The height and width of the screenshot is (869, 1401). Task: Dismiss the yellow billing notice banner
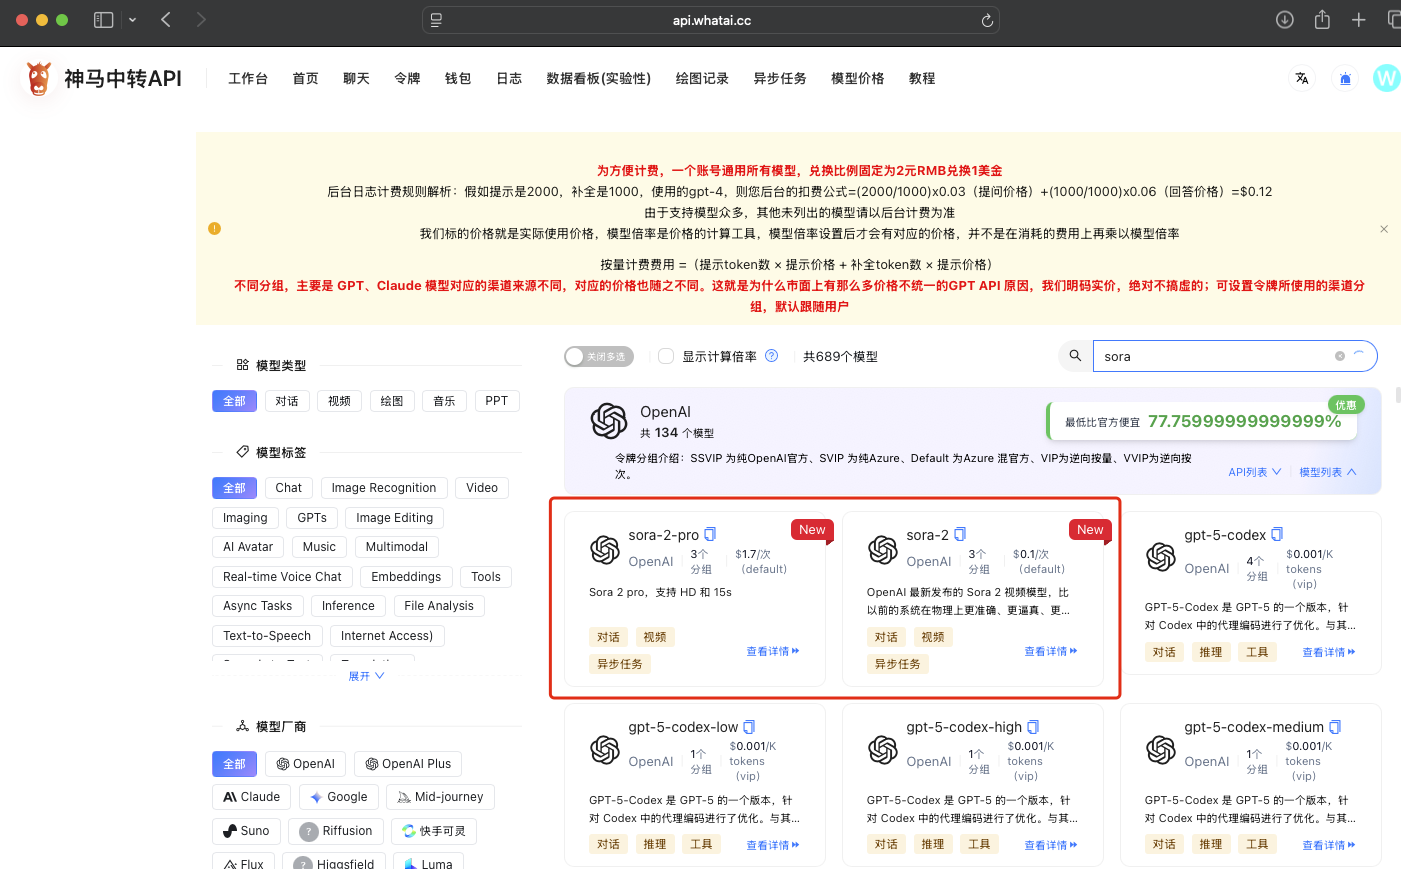pyautogui.click(x=1384, y=229)
